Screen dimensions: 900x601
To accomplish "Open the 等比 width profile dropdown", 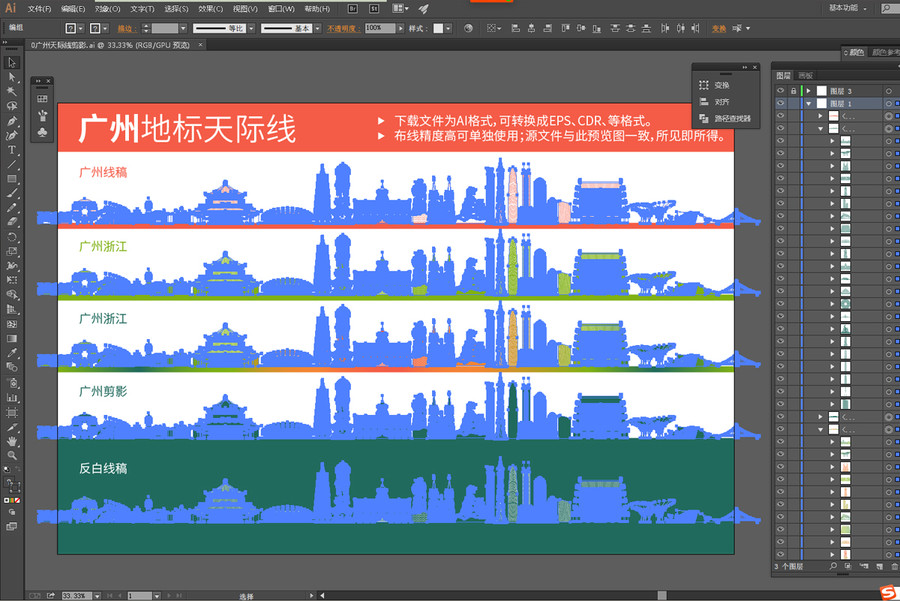I will point(251,28).
